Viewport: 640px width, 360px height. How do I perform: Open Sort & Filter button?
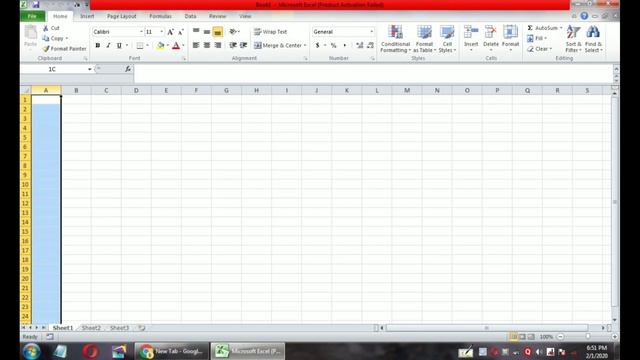coord(573,39)
